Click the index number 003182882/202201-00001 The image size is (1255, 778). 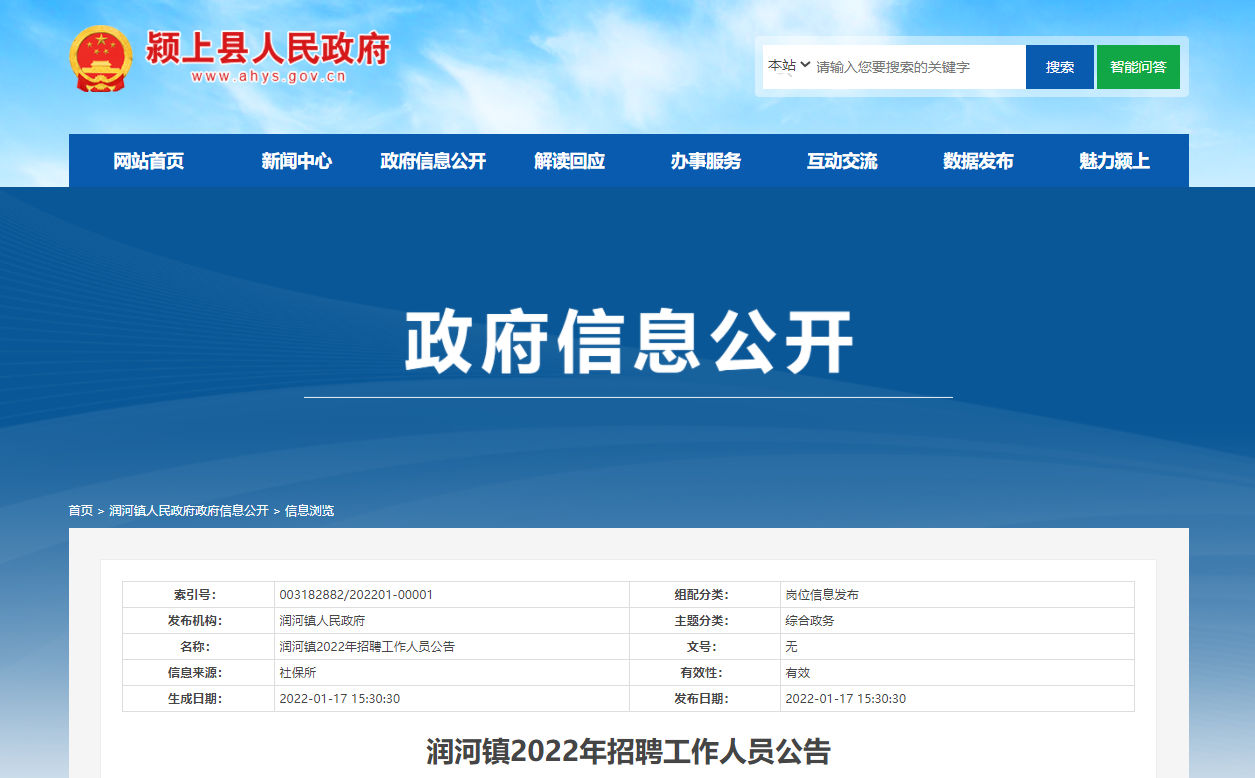[x=356, y=595]
